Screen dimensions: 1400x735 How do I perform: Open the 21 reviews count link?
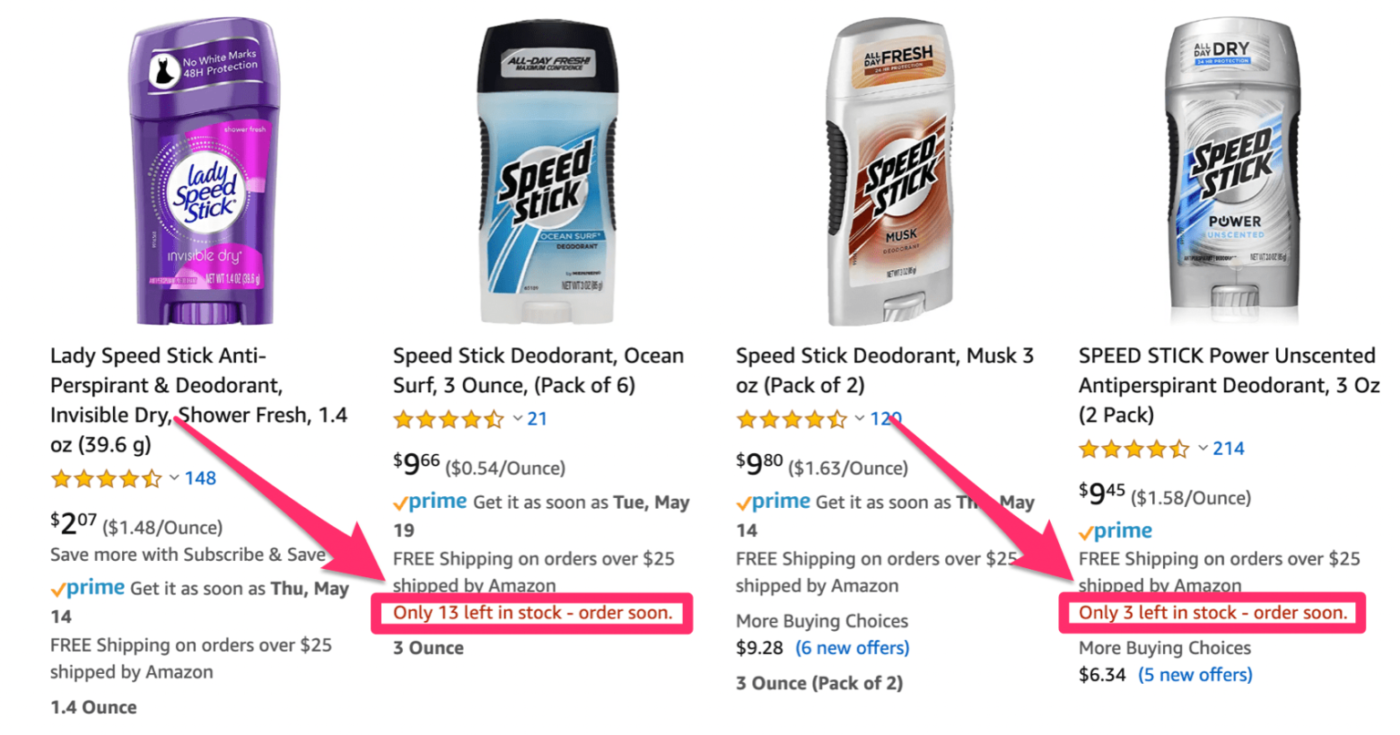(x=537, y=418)
